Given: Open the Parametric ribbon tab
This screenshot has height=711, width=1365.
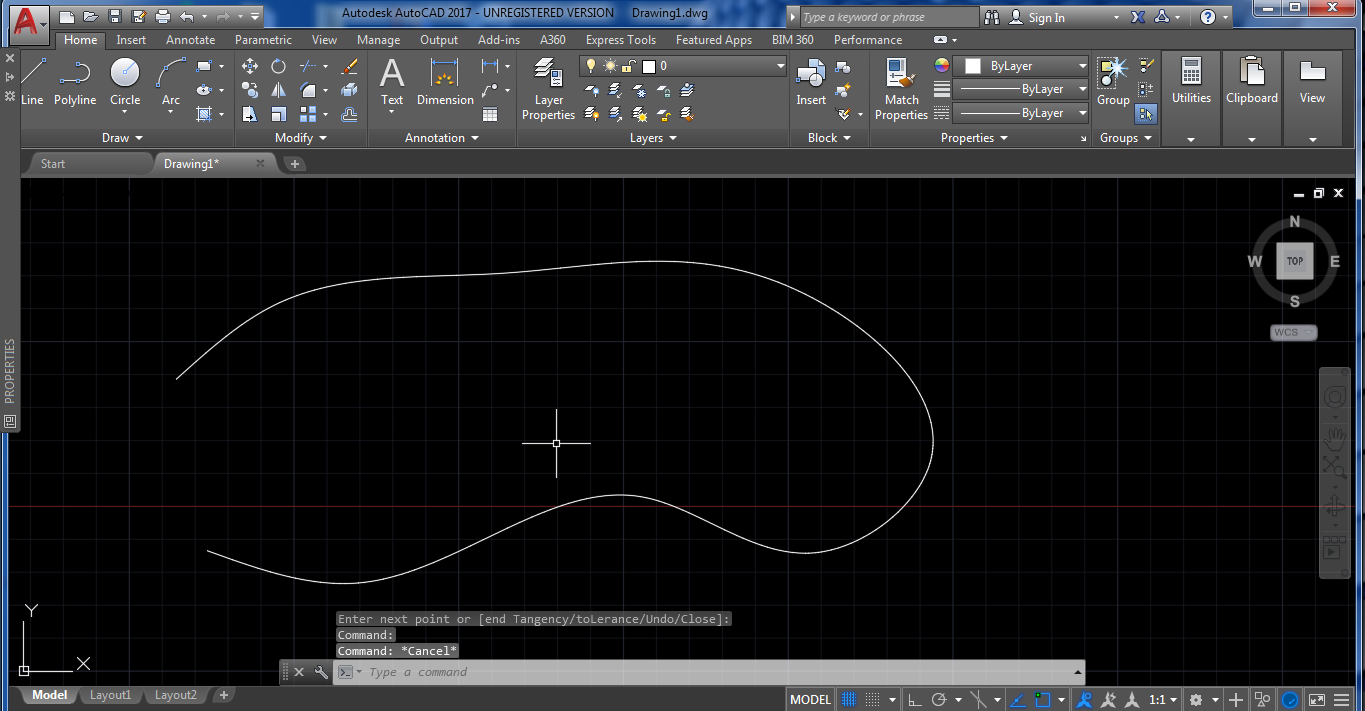Looking at the screenshot, I should 263,39.
